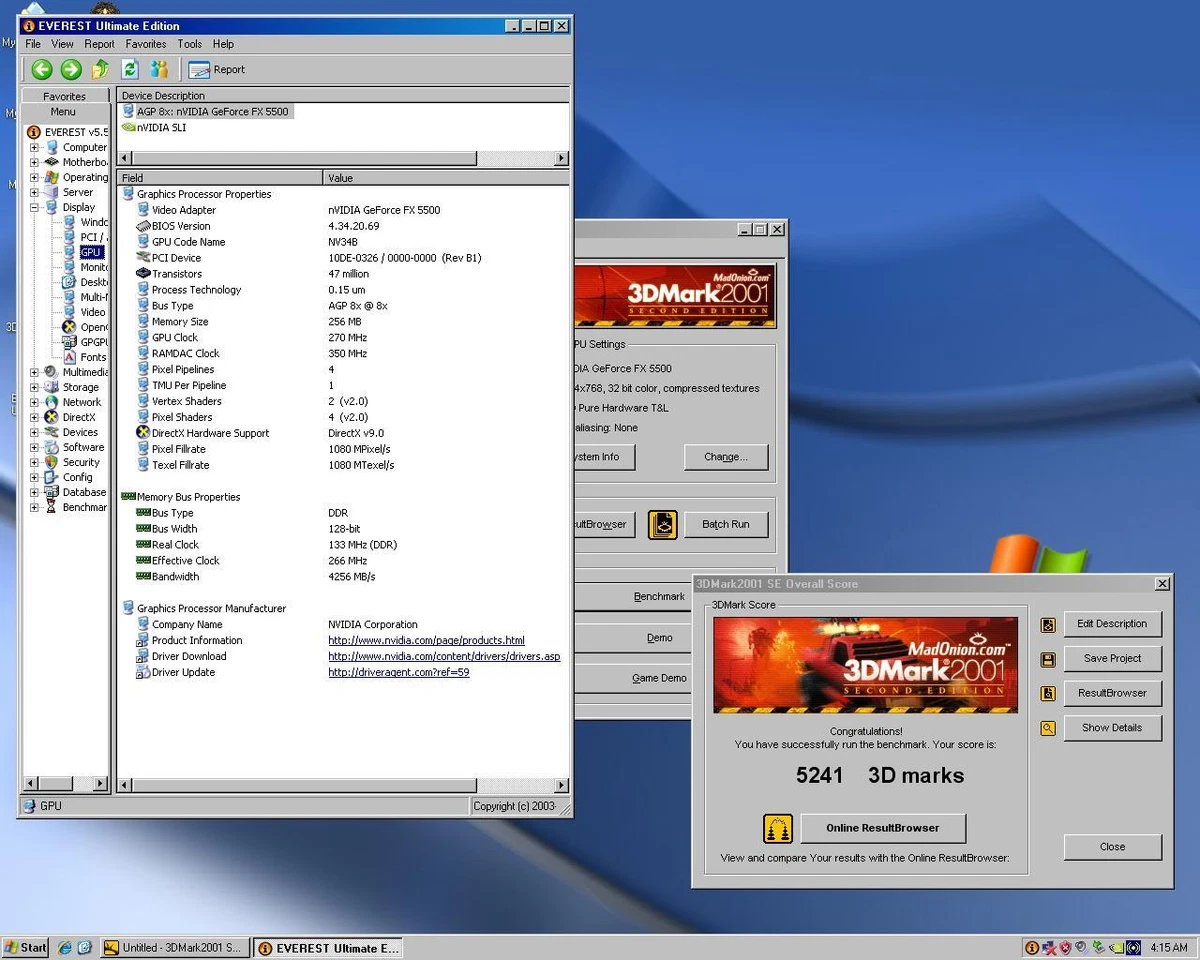Click the Benchmark button in 3DMark window
The width and height of the screenshot is (1200, 960).
659,597
